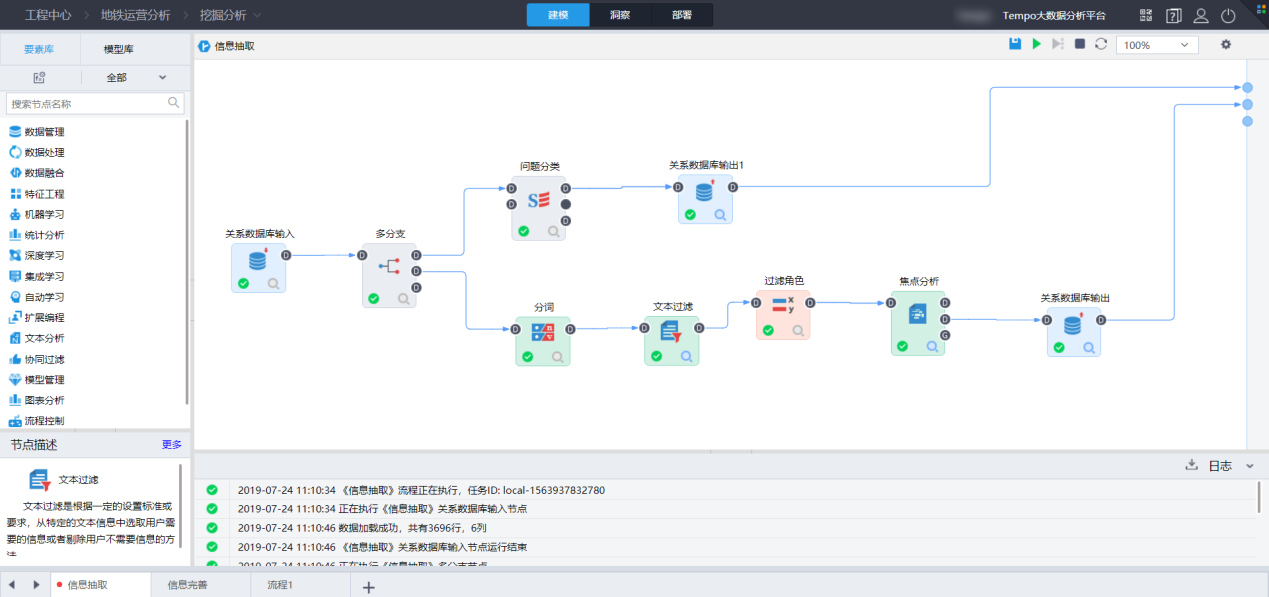Open canvas settings via the gear icon
1269x597 pixels.
pyautogui.click(x=1226, y=45)
